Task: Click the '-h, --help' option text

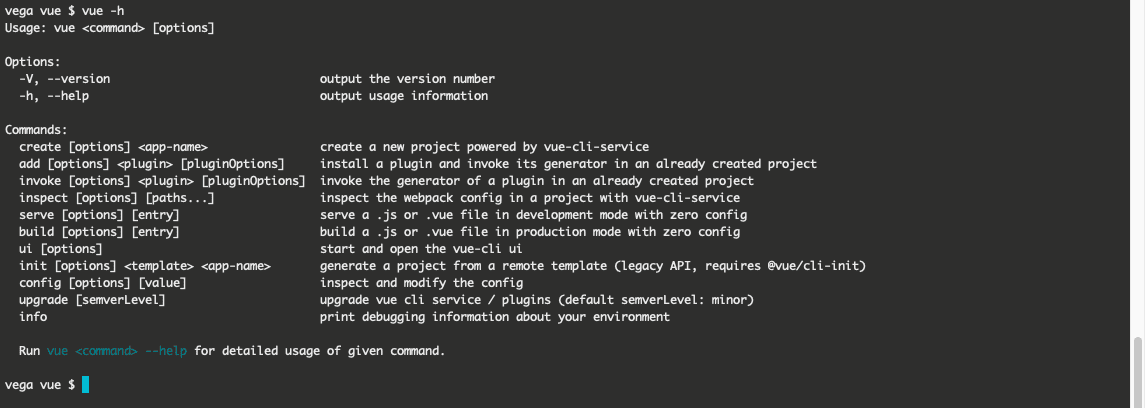Action: point(55,96)
